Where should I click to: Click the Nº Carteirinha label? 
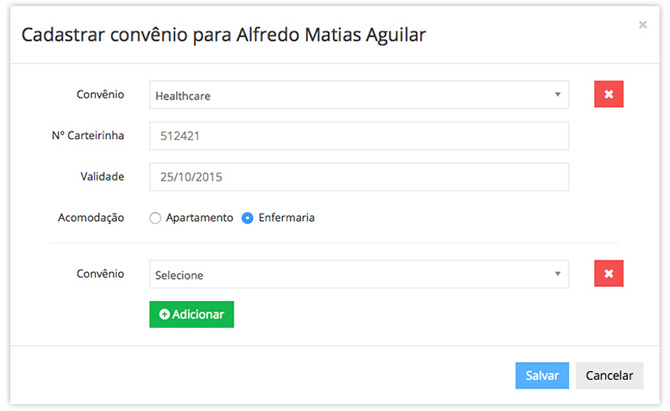coord(87,136)
